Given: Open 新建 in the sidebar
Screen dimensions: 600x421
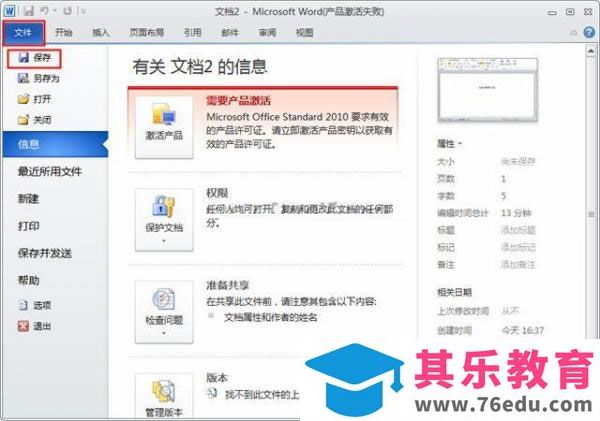Looking at the screenshot, I should (x=28, y=199).
